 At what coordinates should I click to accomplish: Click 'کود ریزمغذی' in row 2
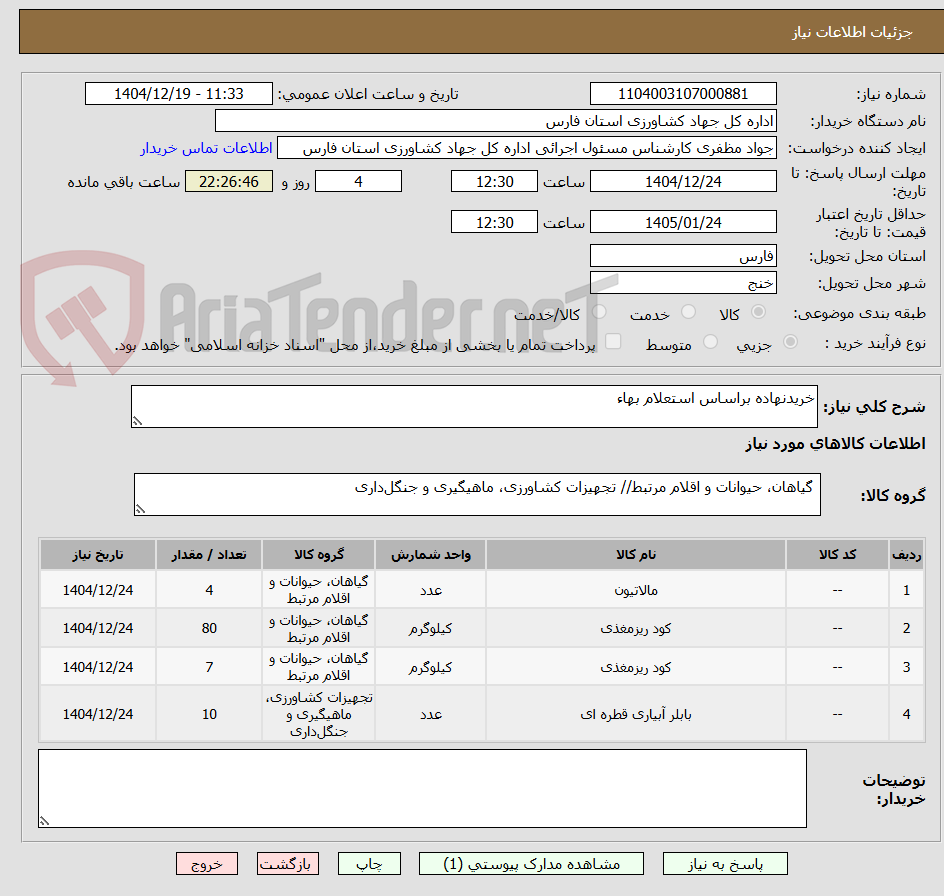(x=636, y=628)
